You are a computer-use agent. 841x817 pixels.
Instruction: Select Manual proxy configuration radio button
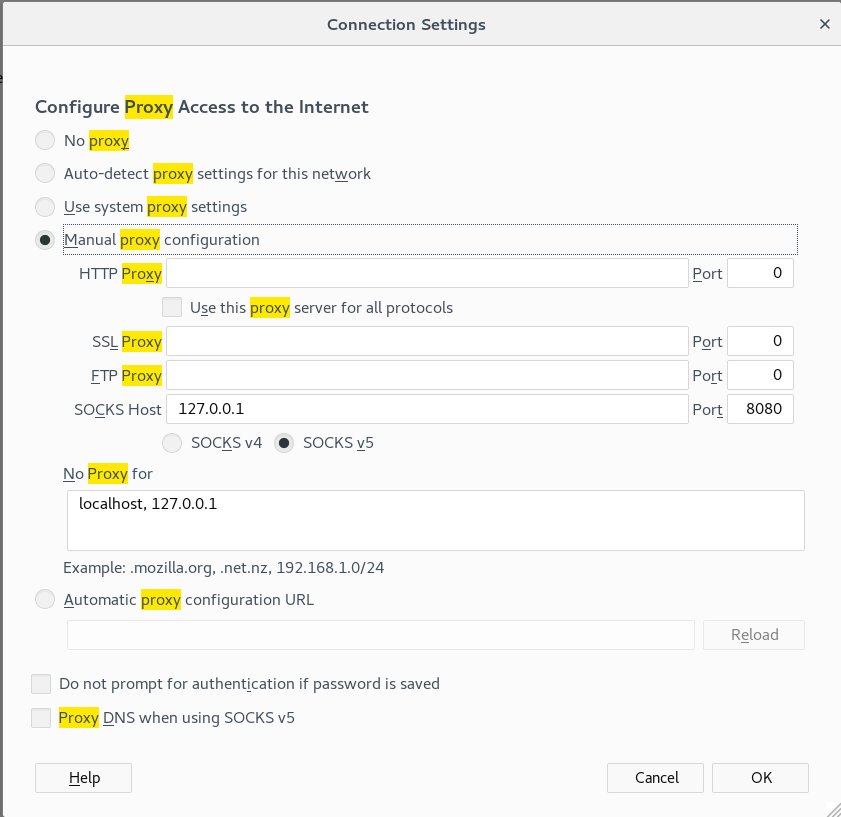[45, 240]
